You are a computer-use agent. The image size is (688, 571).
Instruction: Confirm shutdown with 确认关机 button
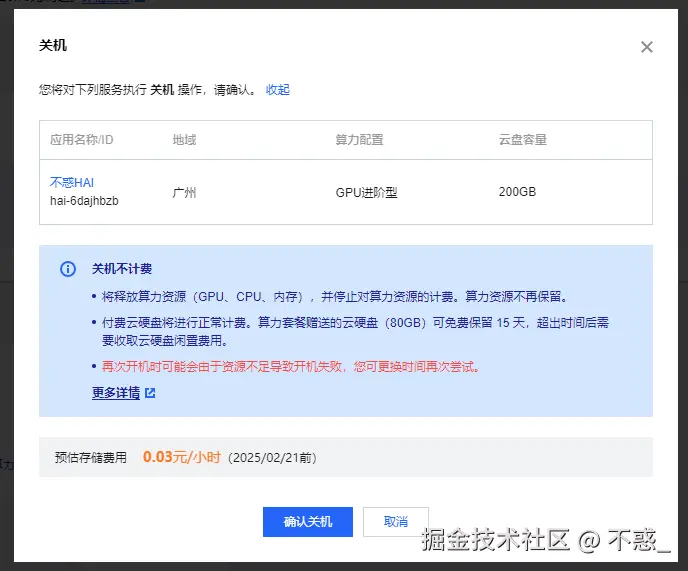[x=308, y=522]
